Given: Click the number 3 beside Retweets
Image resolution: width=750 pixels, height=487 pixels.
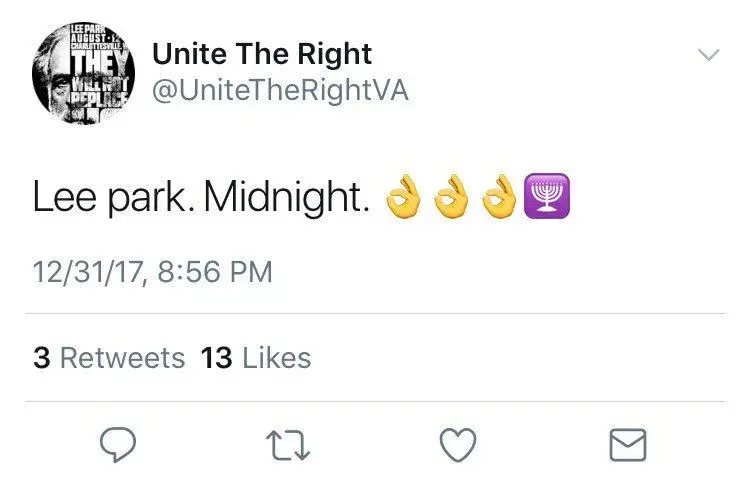Looking at the screenshot, I should tap(41, 358).
